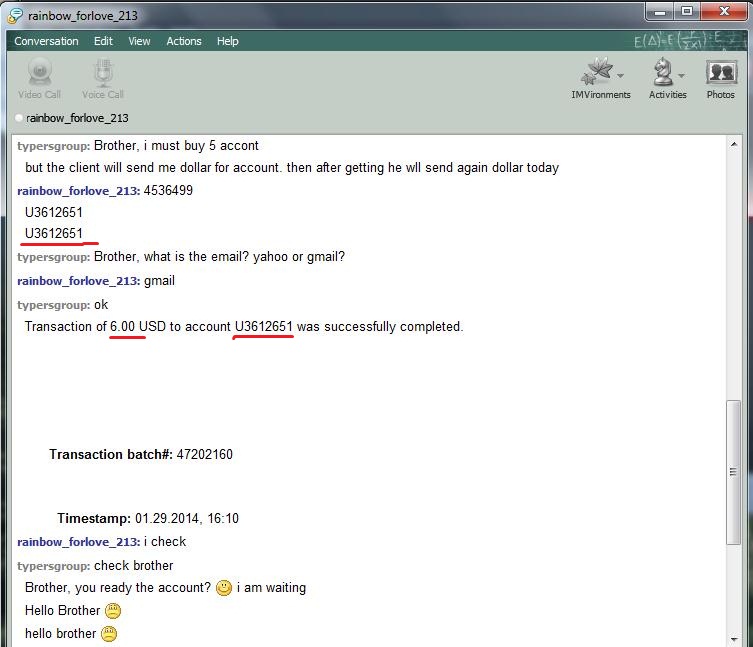The height and width of the screenshot is (647, 753).
Task: Open the Actions menu
Action: pyautogui.click(x=184, y=41)
